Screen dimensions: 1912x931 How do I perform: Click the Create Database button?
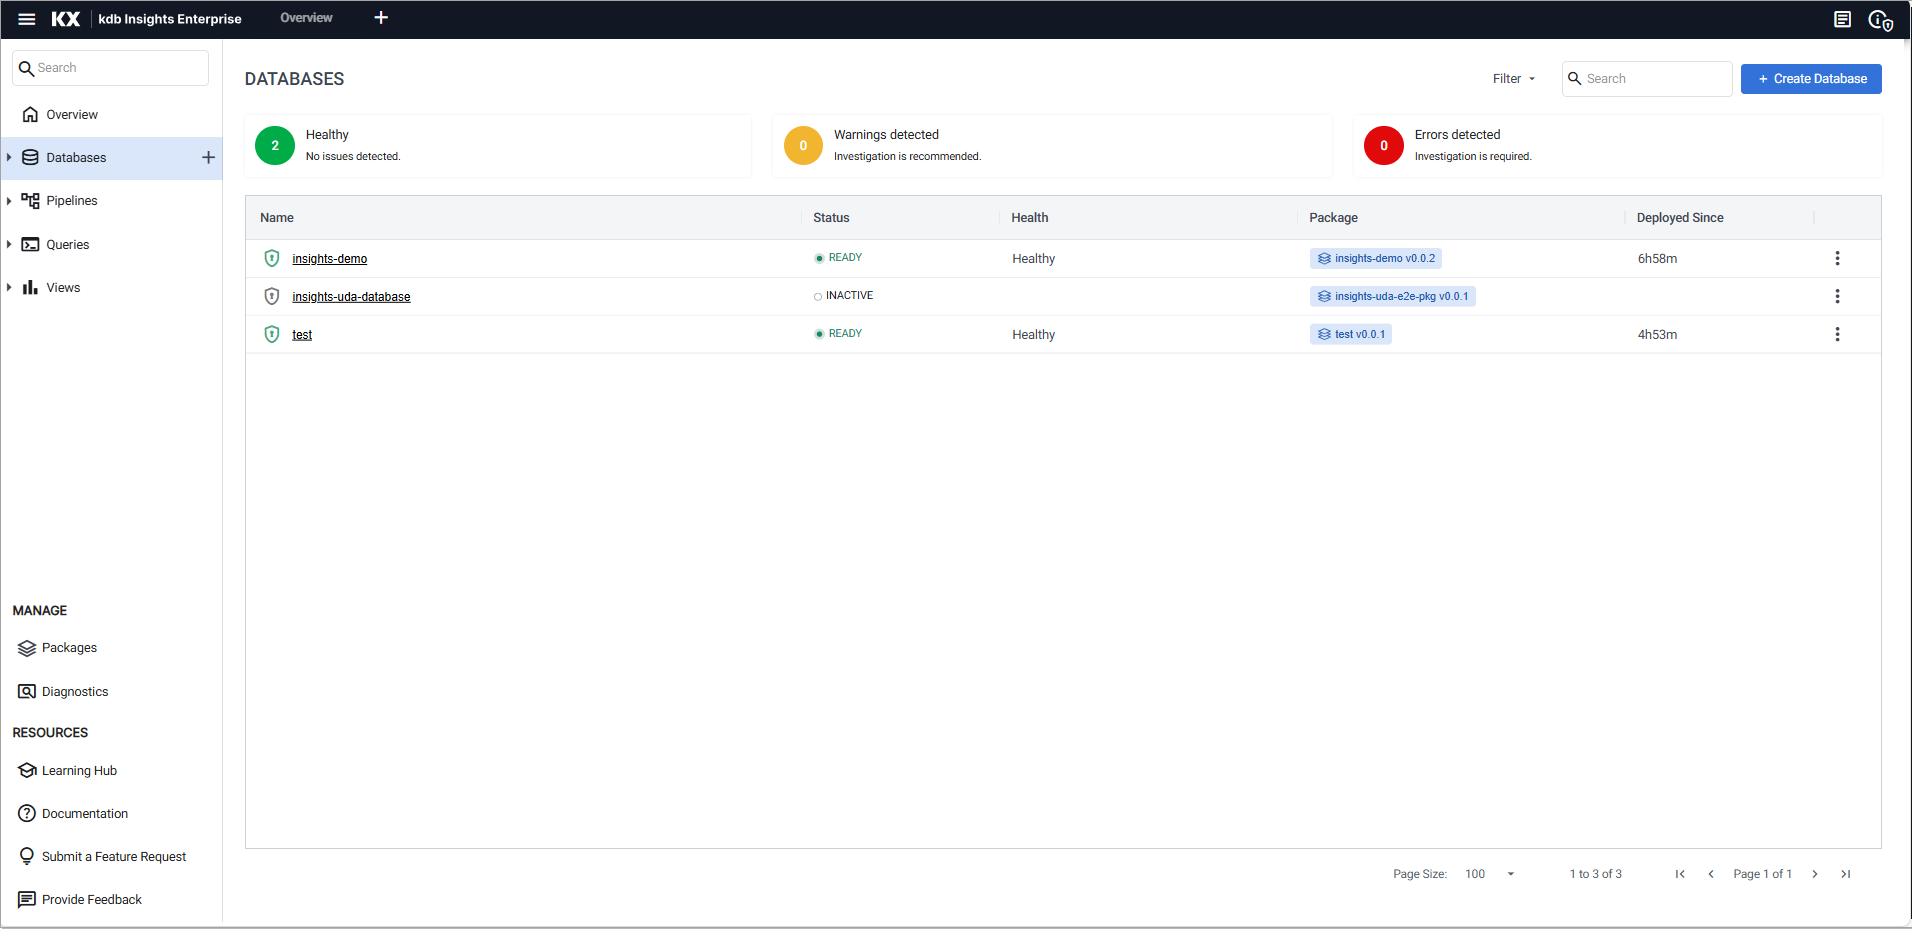tap(1810, 79)
